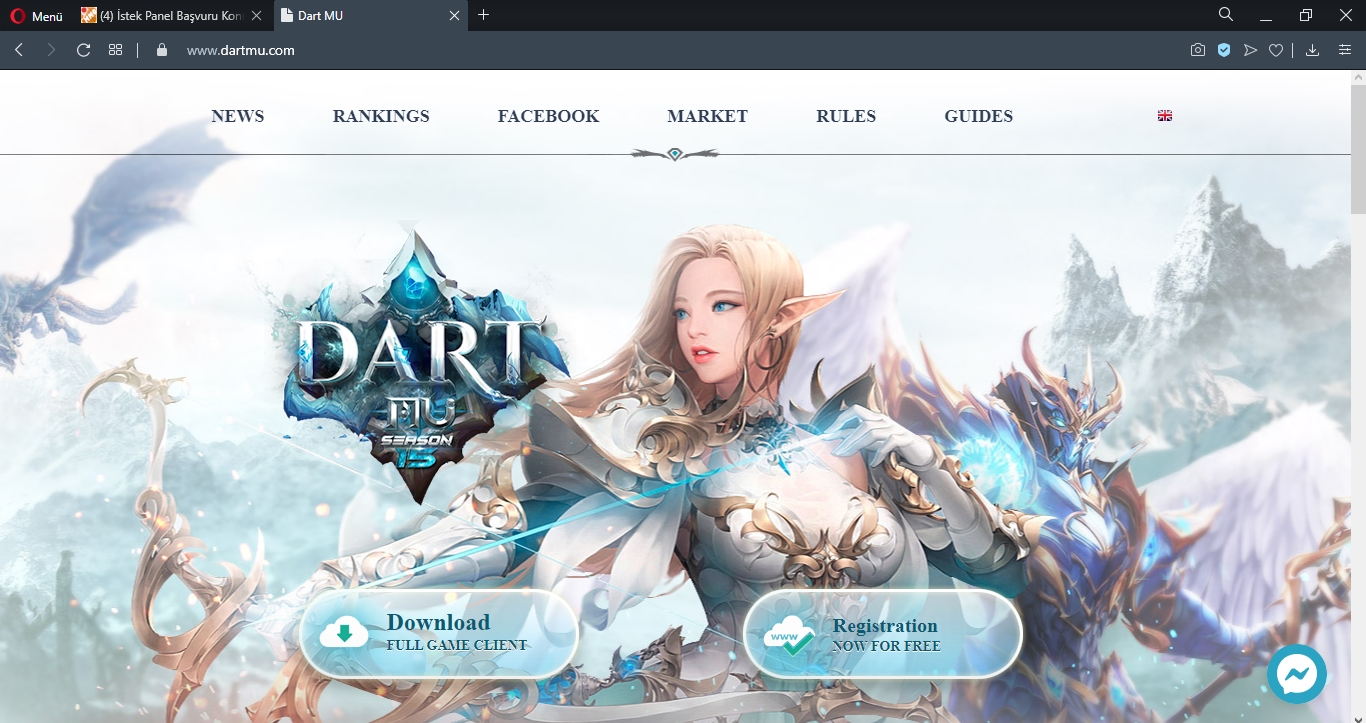Go forward to next page
Viewport: 1366px width, 723px height.
(x=51, y=50)
